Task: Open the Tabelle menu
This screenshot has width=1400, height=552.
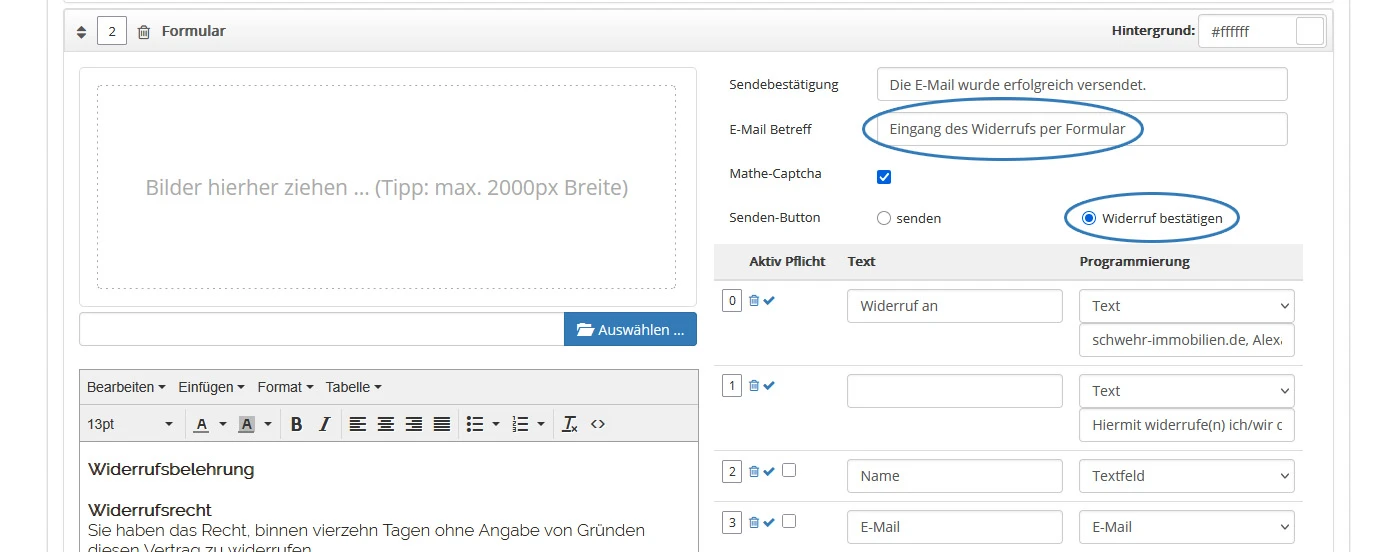Action: (x=354, y=387)
